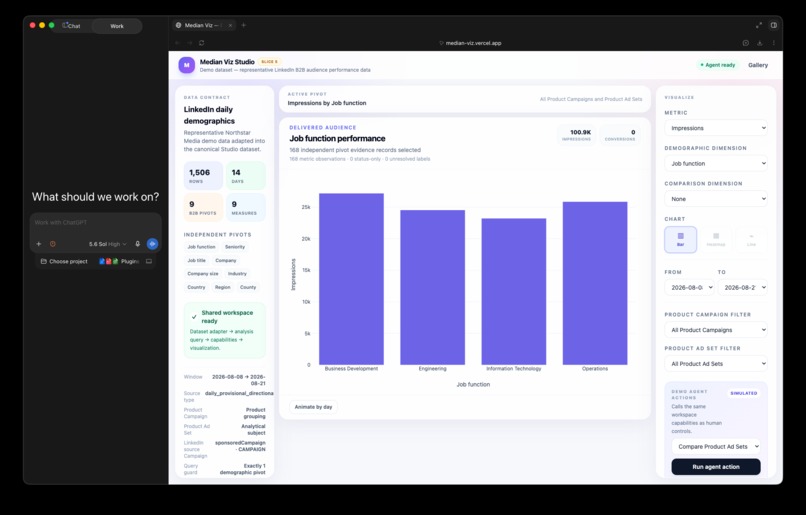The image size is (806, 515).
Task: Click the plus attach icon in chat box
Action: (x=39, y=244)
